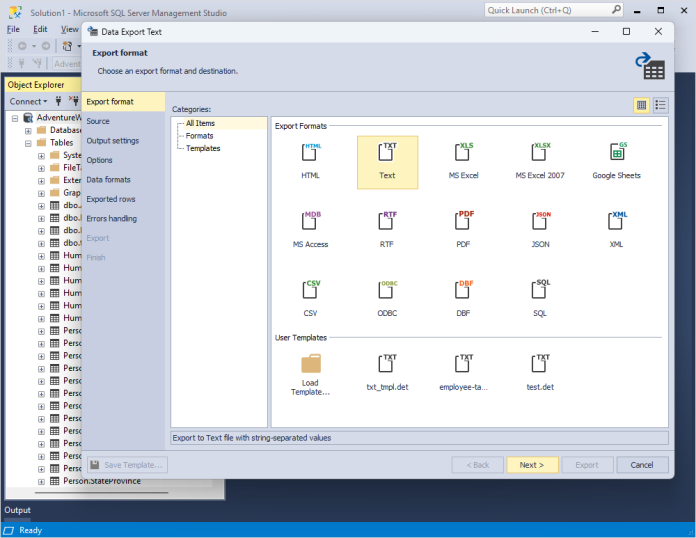Click the Next button
This screenshot has height=538, width=696.
click(x=532, y=465)
